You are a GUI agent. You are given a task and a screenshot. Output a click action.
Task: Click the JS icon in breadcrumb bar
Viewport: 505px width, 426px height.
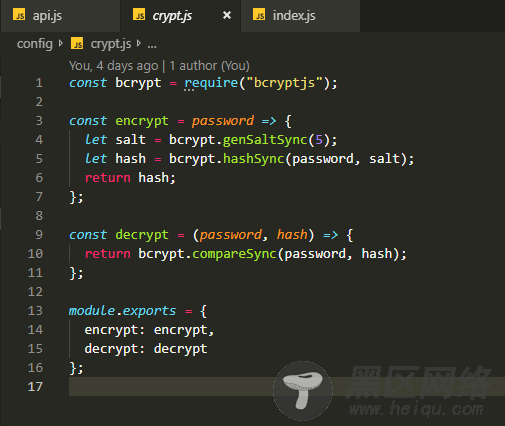(77, 43)
